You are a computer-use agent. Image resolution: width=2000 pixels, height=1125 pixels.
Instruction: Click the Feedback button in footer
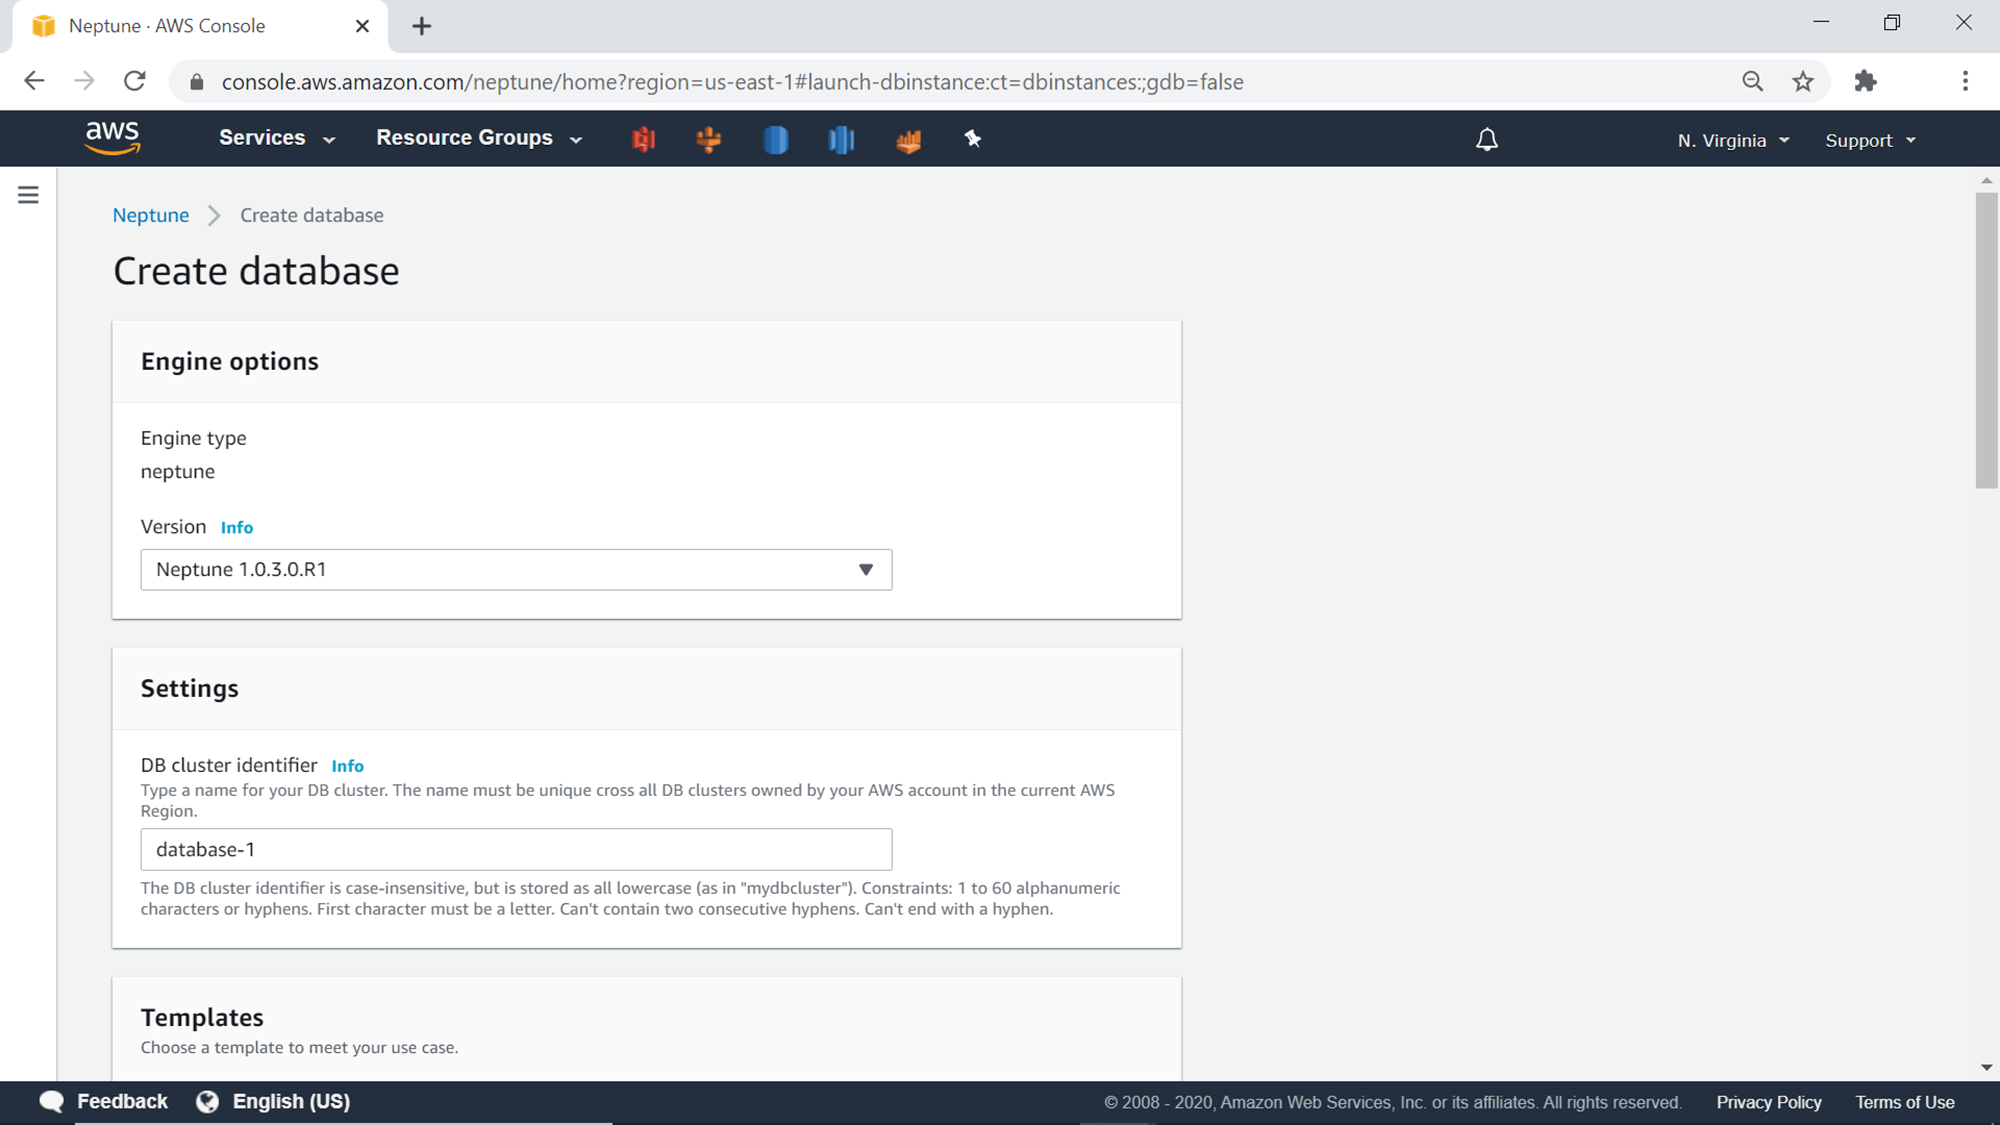104,1101
